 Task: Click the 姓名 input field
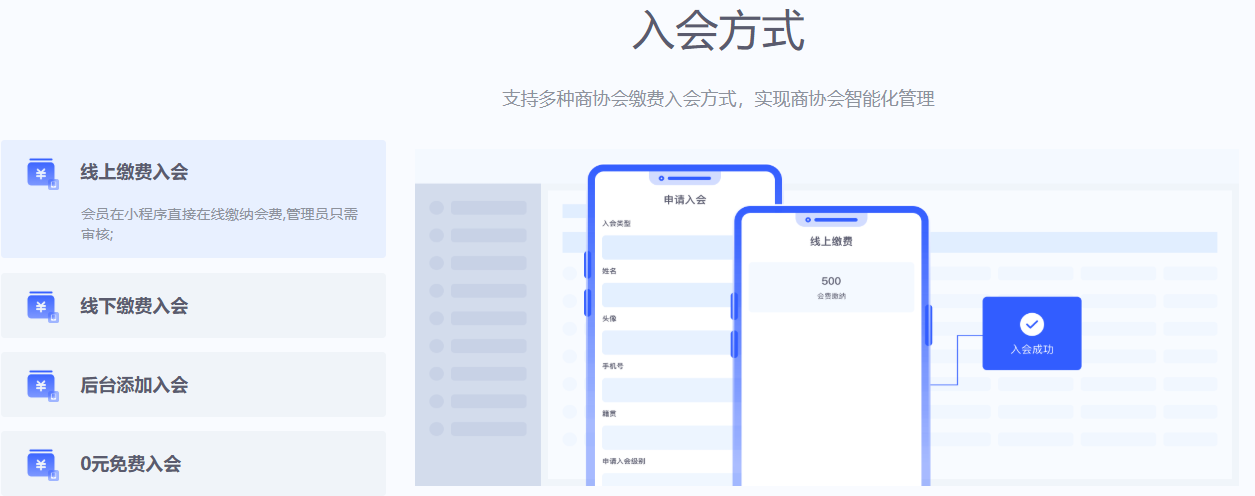[665, 295]
